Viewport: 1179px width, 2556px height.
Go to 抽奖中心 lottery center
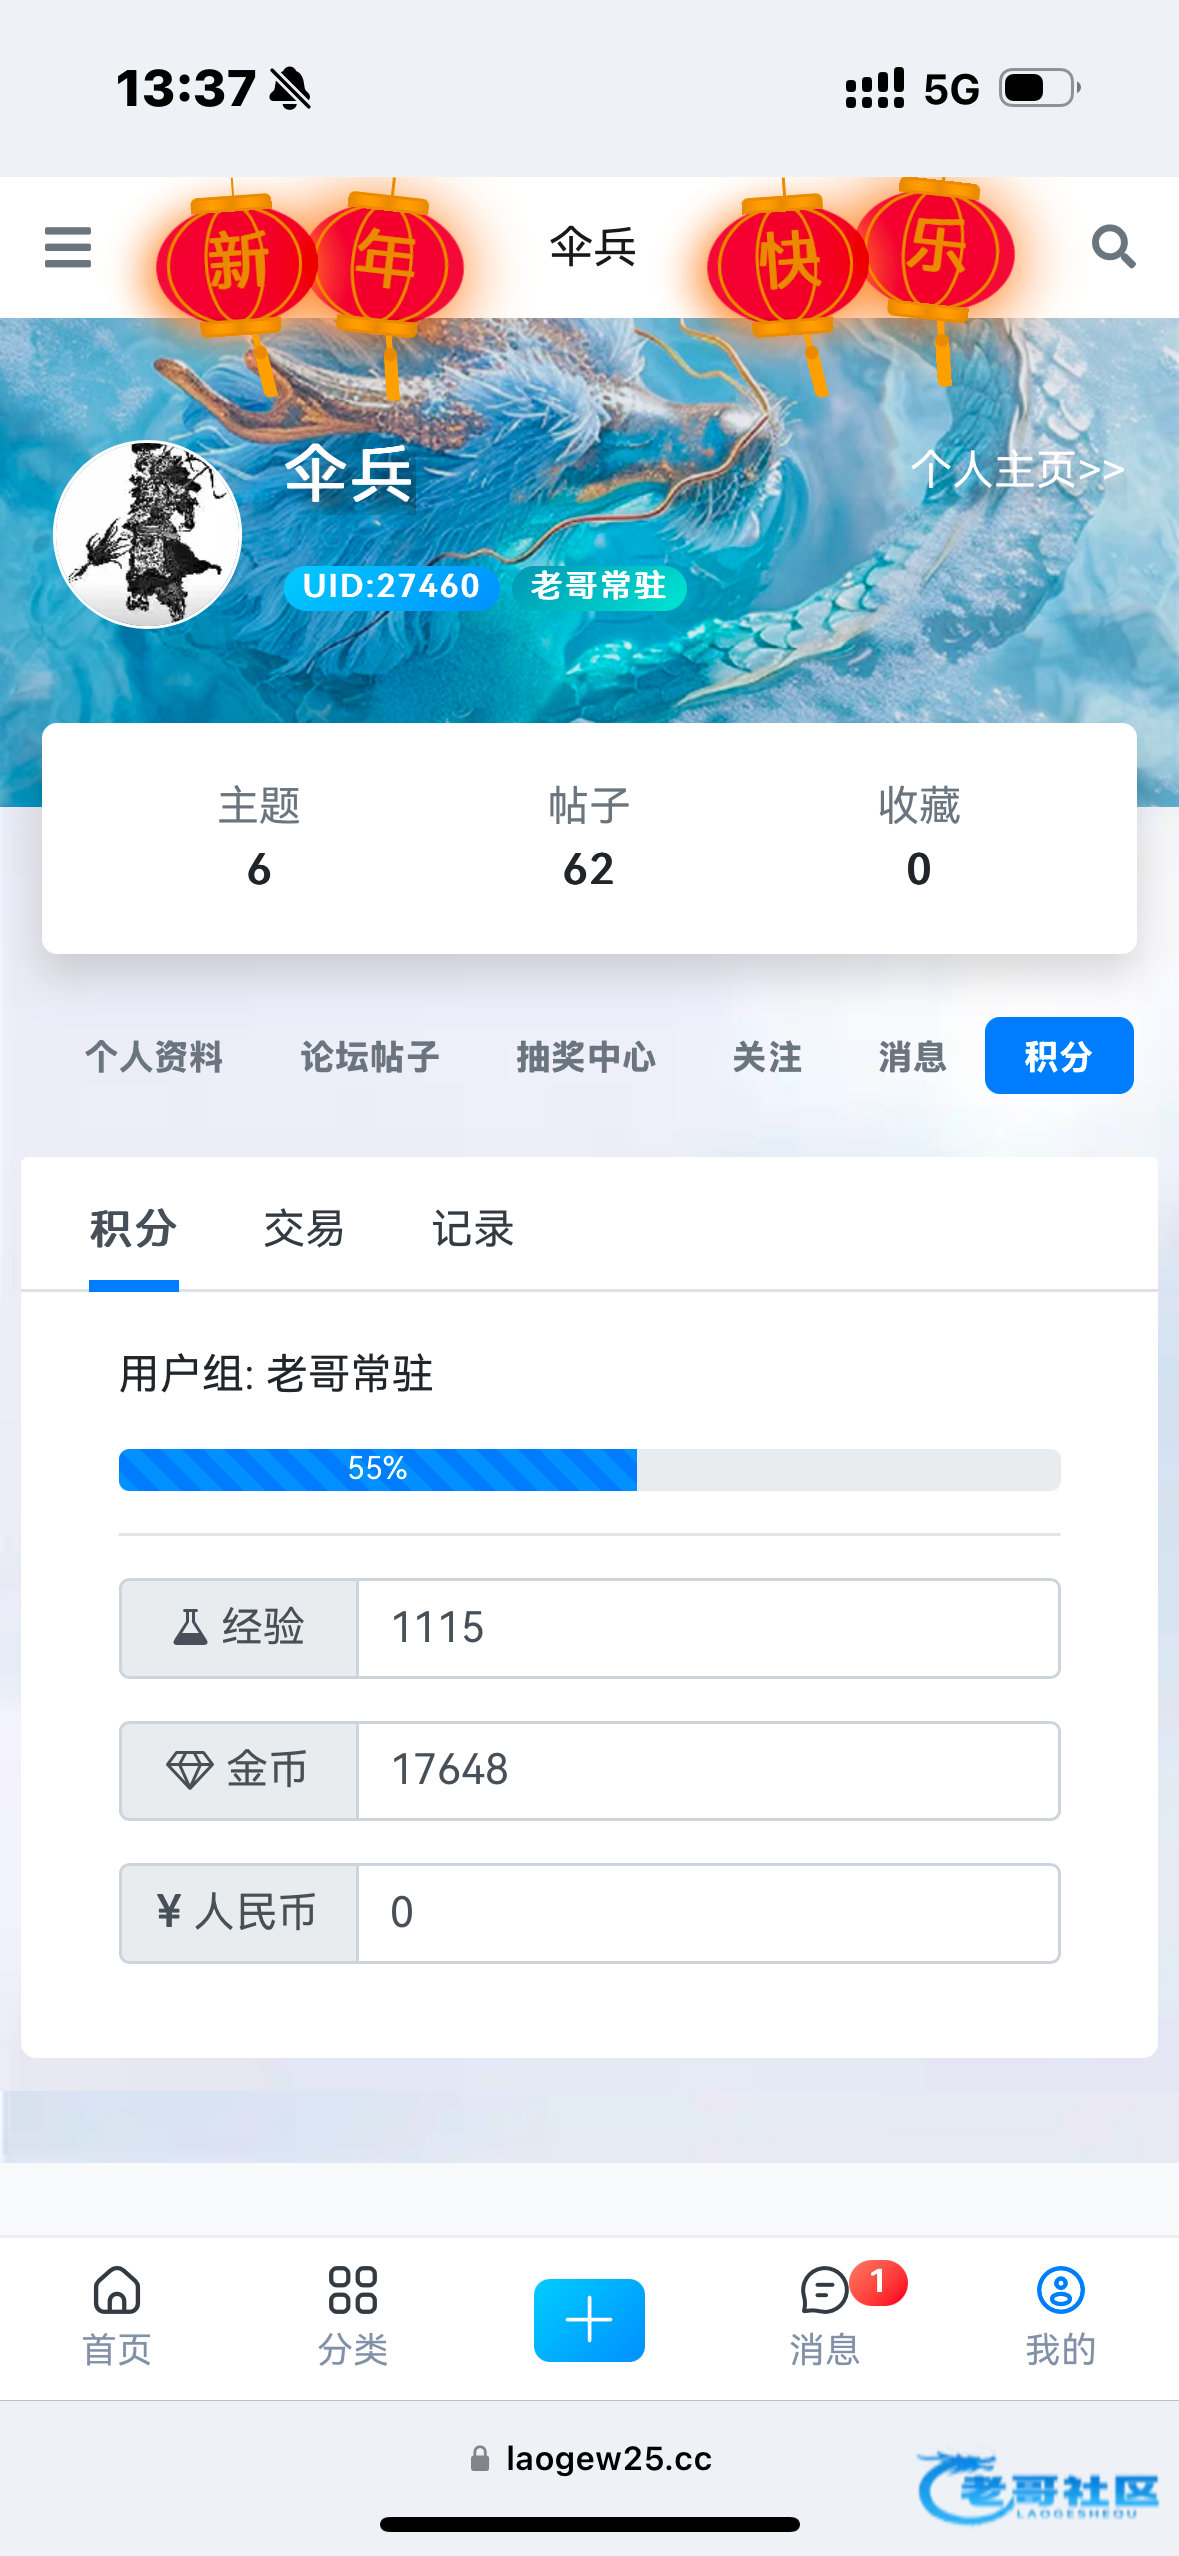[586, 1057]
